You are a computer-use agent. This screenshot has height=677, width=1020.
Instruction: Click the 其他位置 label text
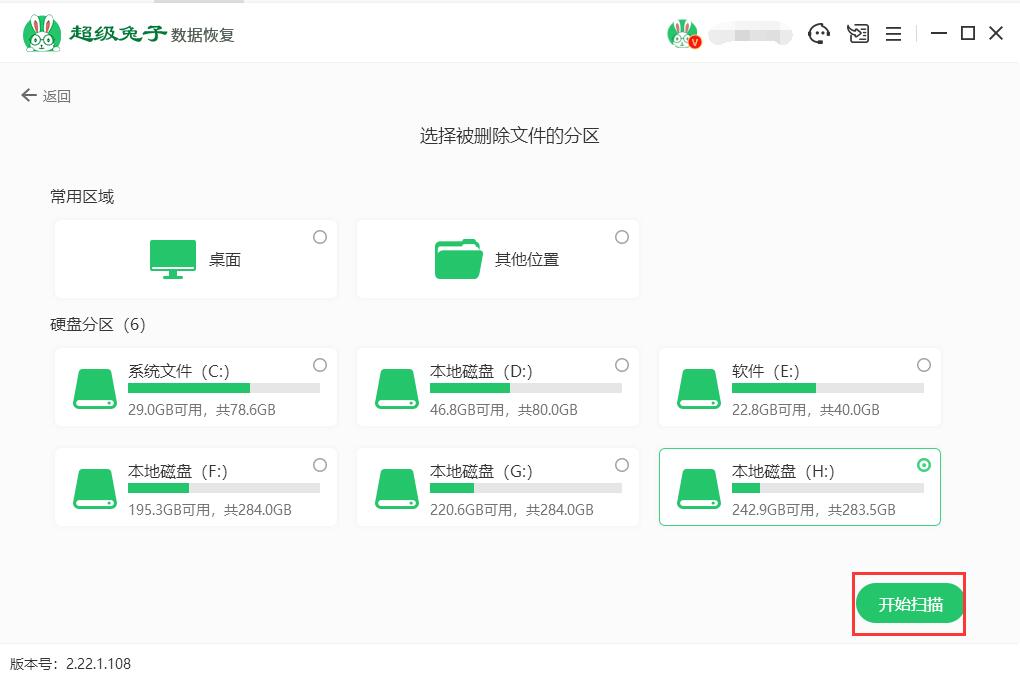click(526, 259)
